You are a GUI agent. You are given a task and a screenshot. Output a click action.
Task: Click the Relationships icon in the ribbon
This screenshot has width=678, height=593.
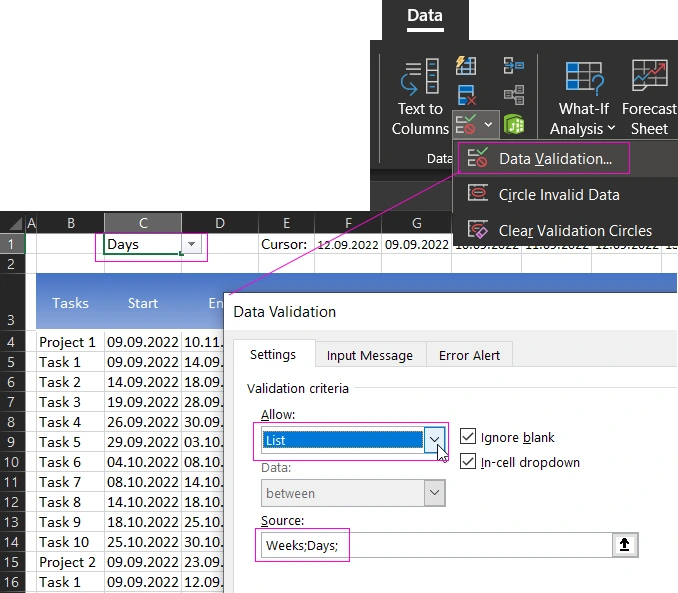514,95
